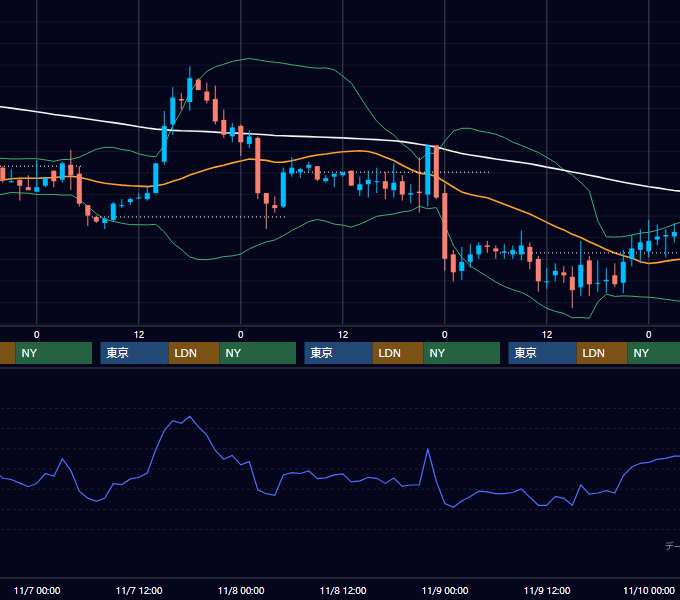
Task: Click the LDN session block on 11/8
Action: (x=398, y=353)
